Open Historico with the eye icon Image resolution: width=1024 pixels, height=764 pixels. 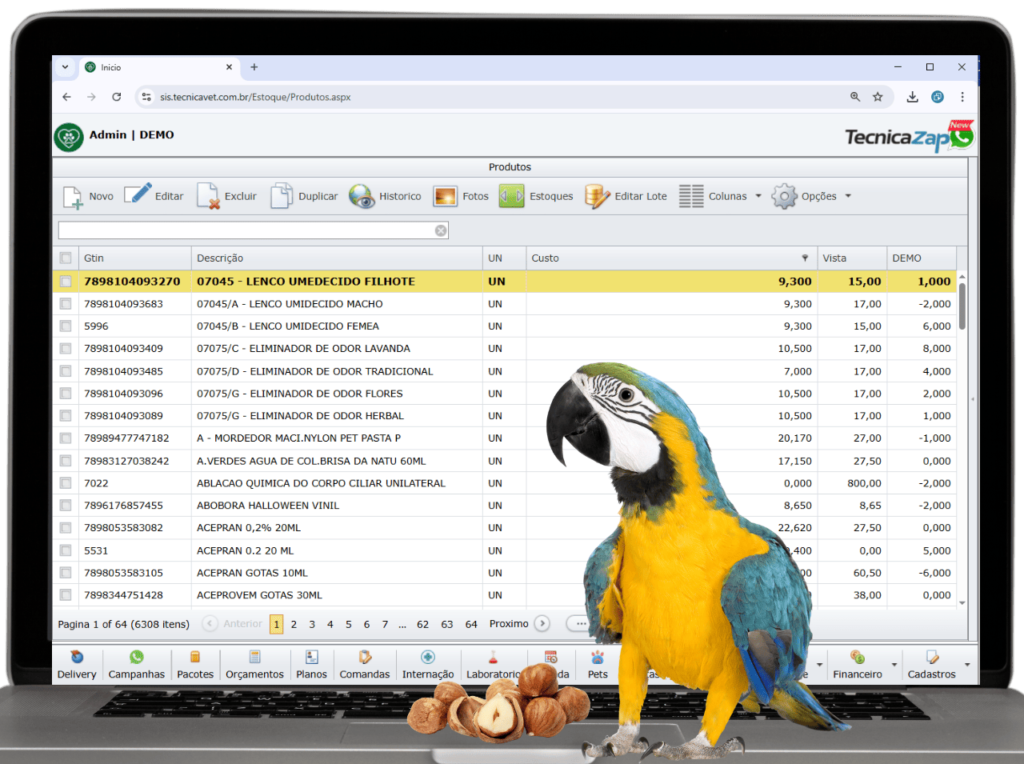(361, 196)
